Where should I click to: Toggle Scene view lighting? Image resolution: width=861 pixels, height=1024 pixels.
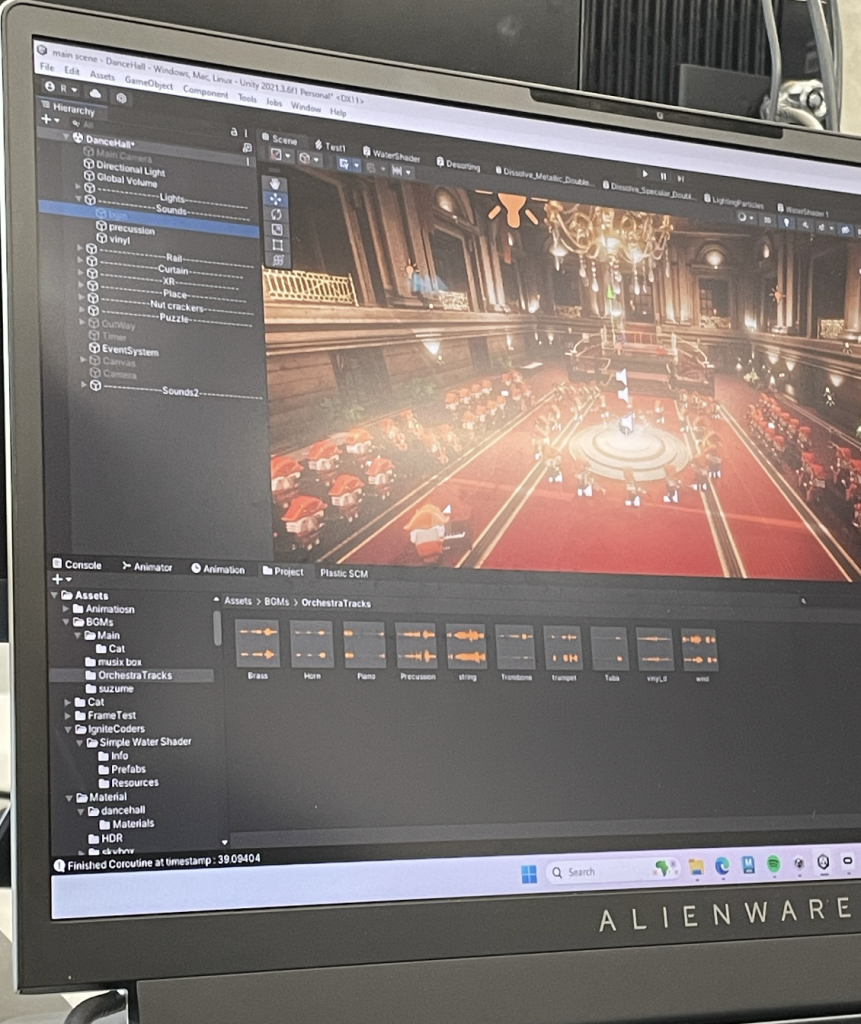tap(786, 223)
